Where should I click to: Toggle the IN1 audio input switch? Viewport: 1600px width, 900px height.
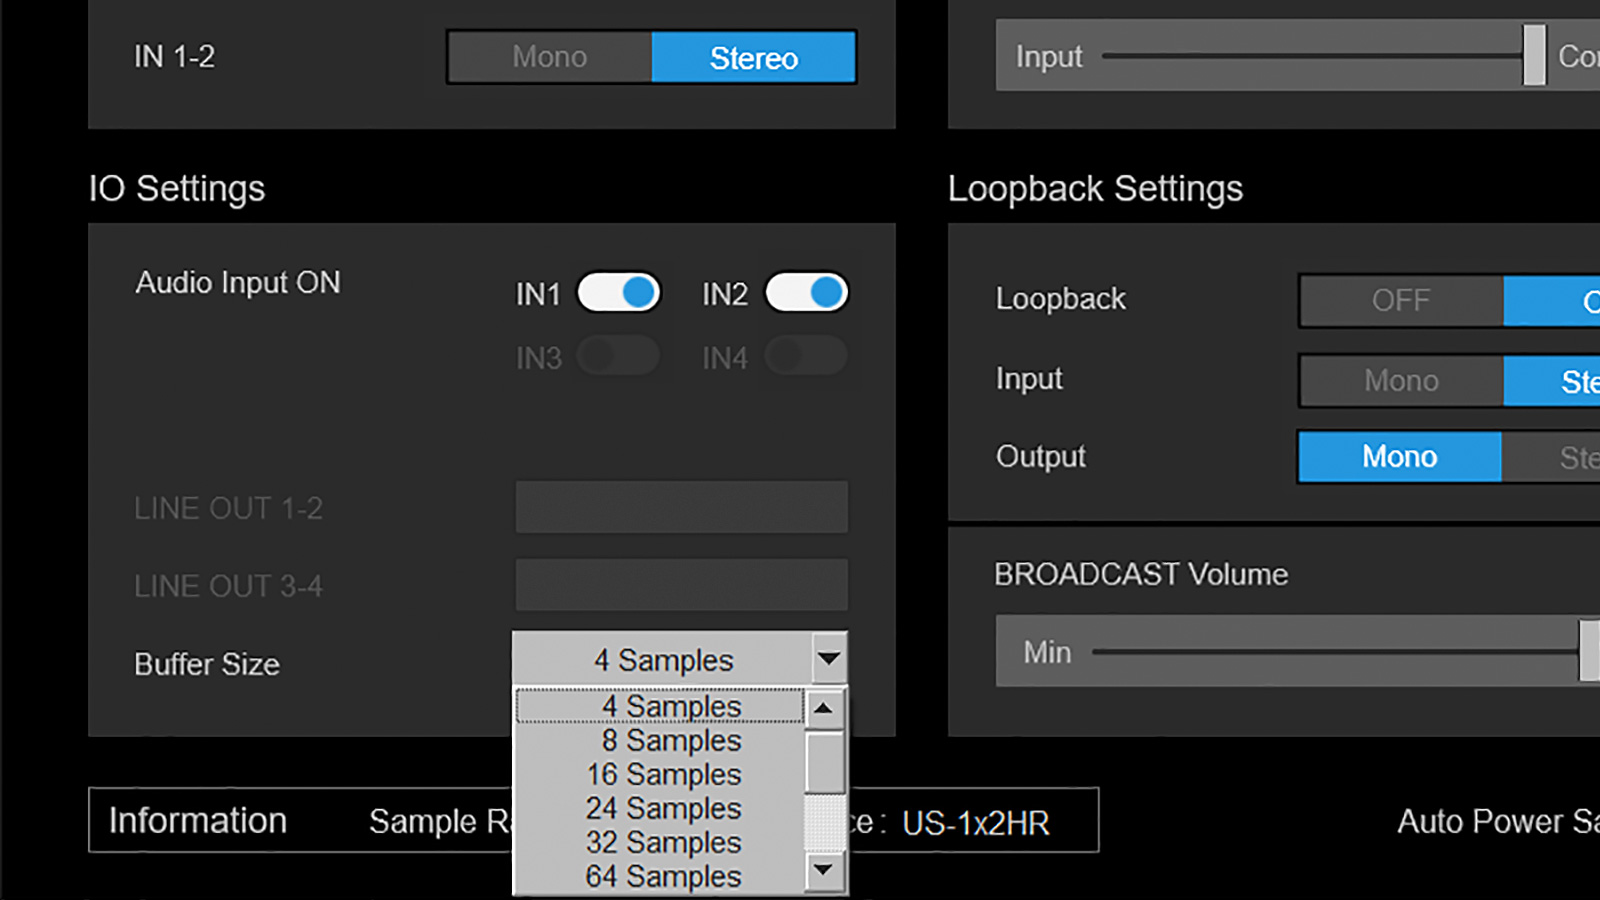619,292
